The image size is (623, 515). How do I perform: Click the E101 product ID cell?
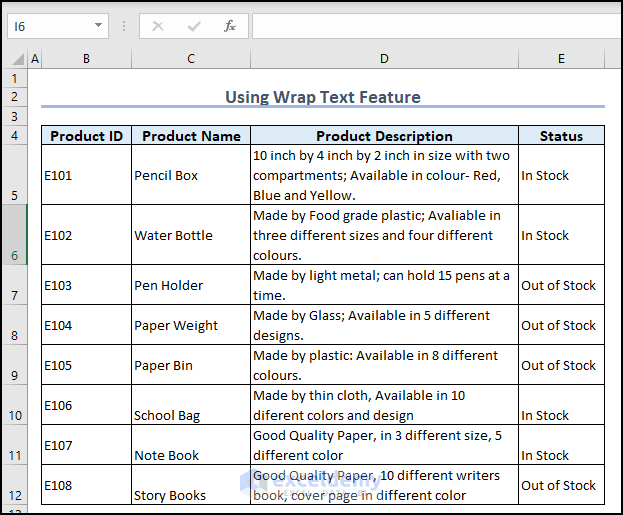click(x=86, y=175)
